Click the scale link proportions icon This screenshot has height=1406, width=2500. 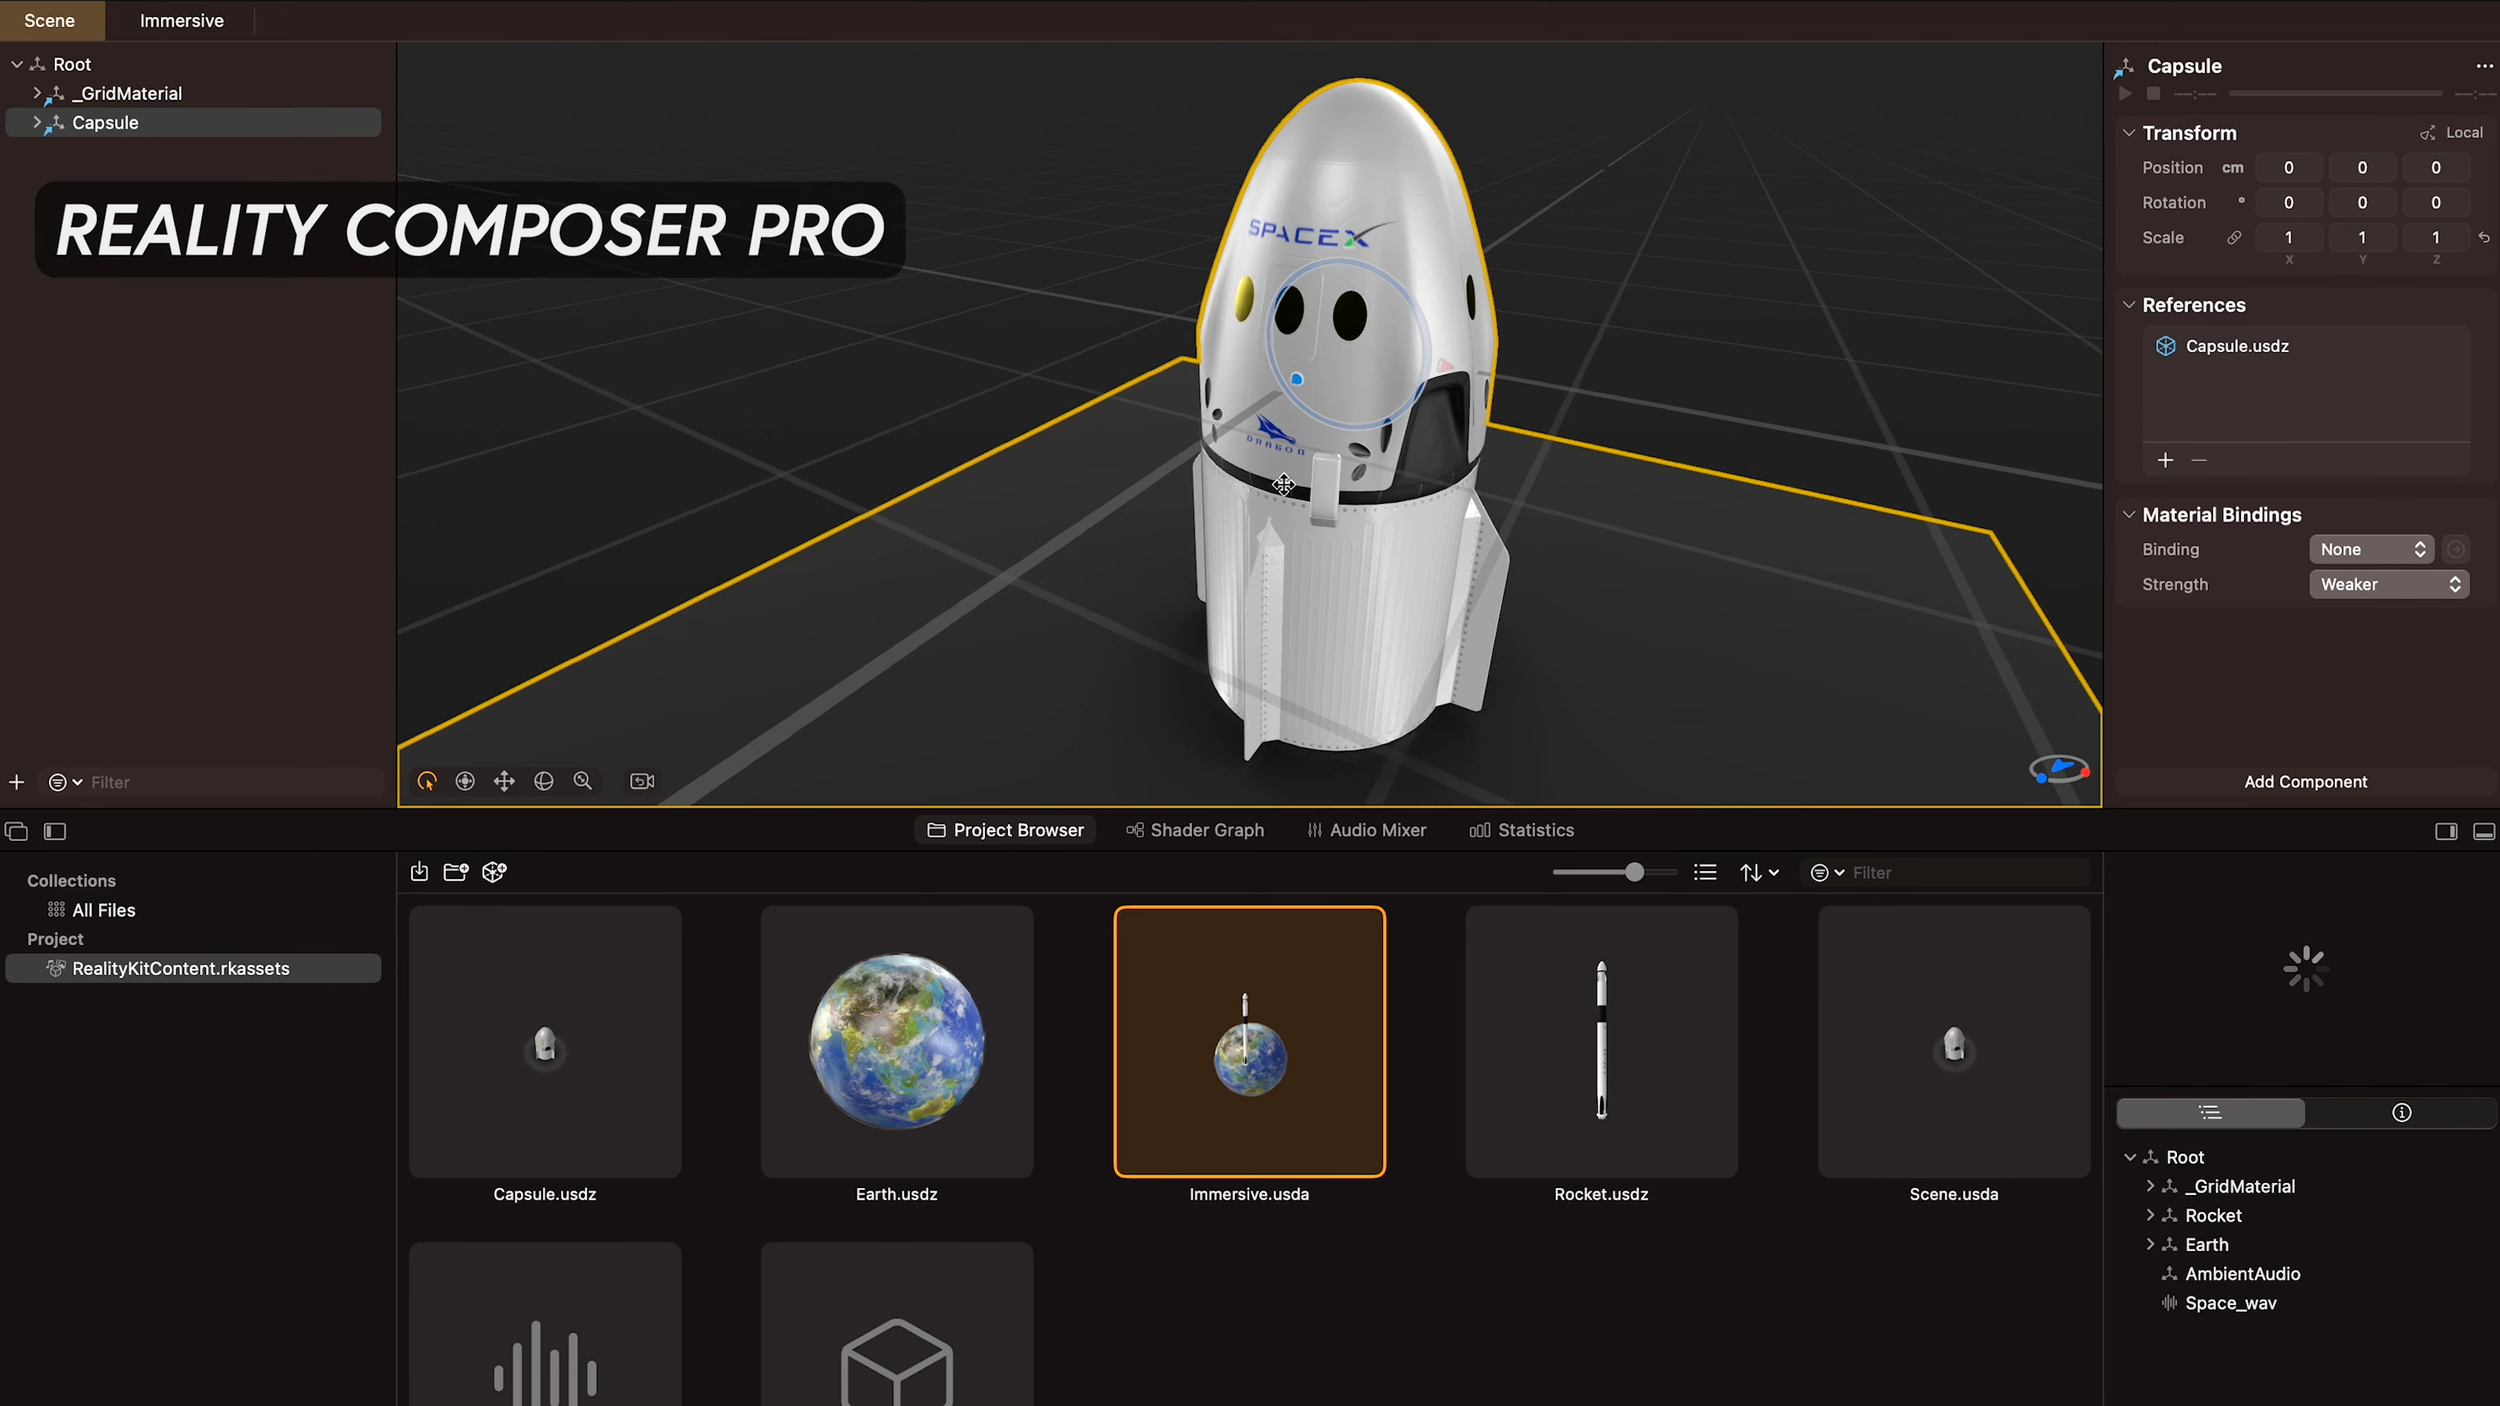2233,238
